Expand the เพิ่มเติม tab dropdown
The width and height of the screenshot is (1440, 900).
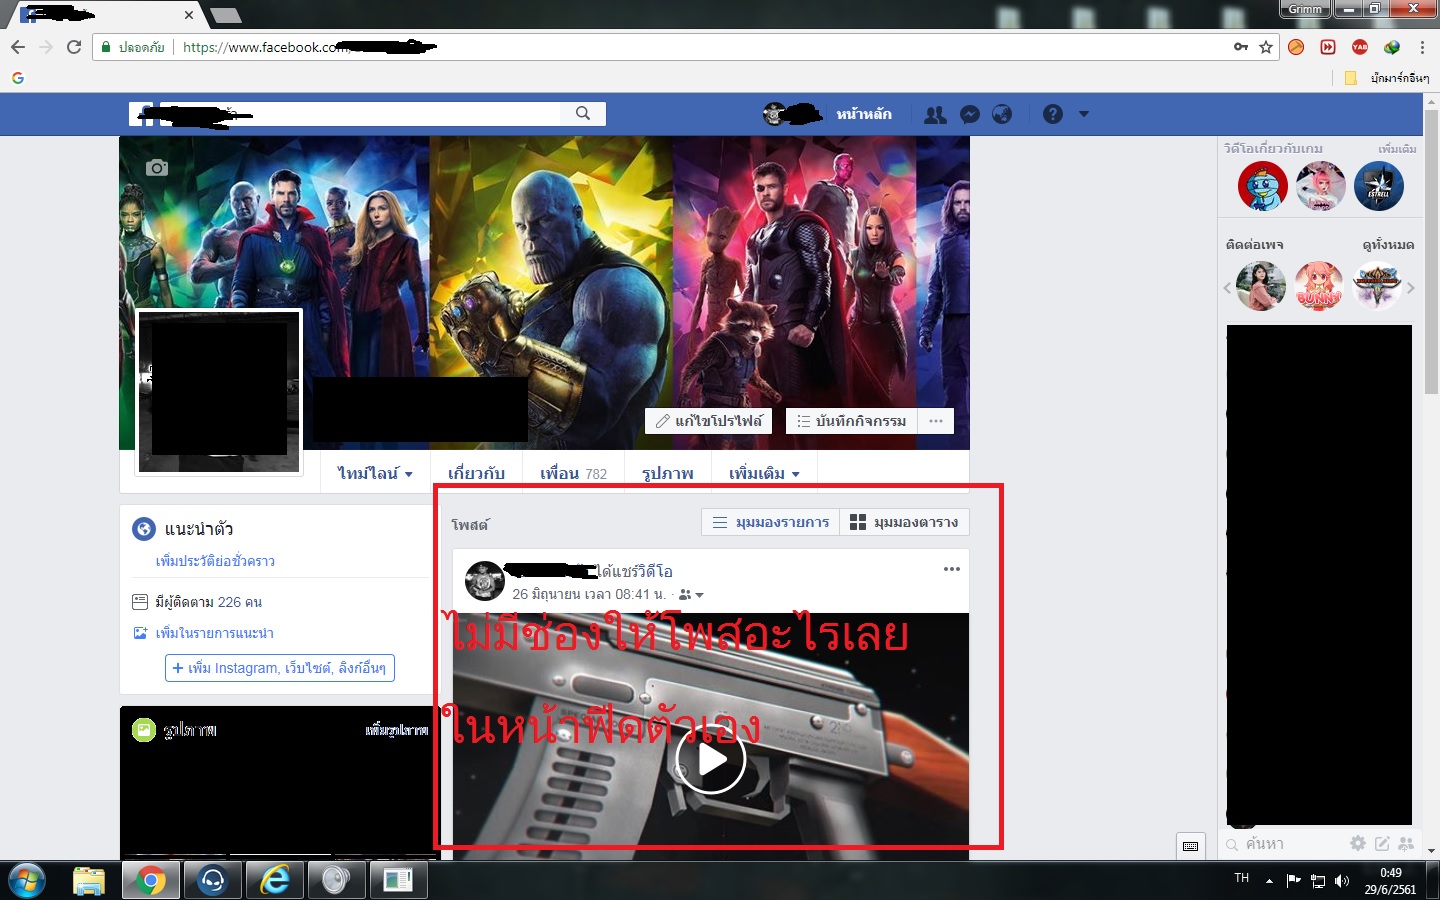click(x=764, y=473)
